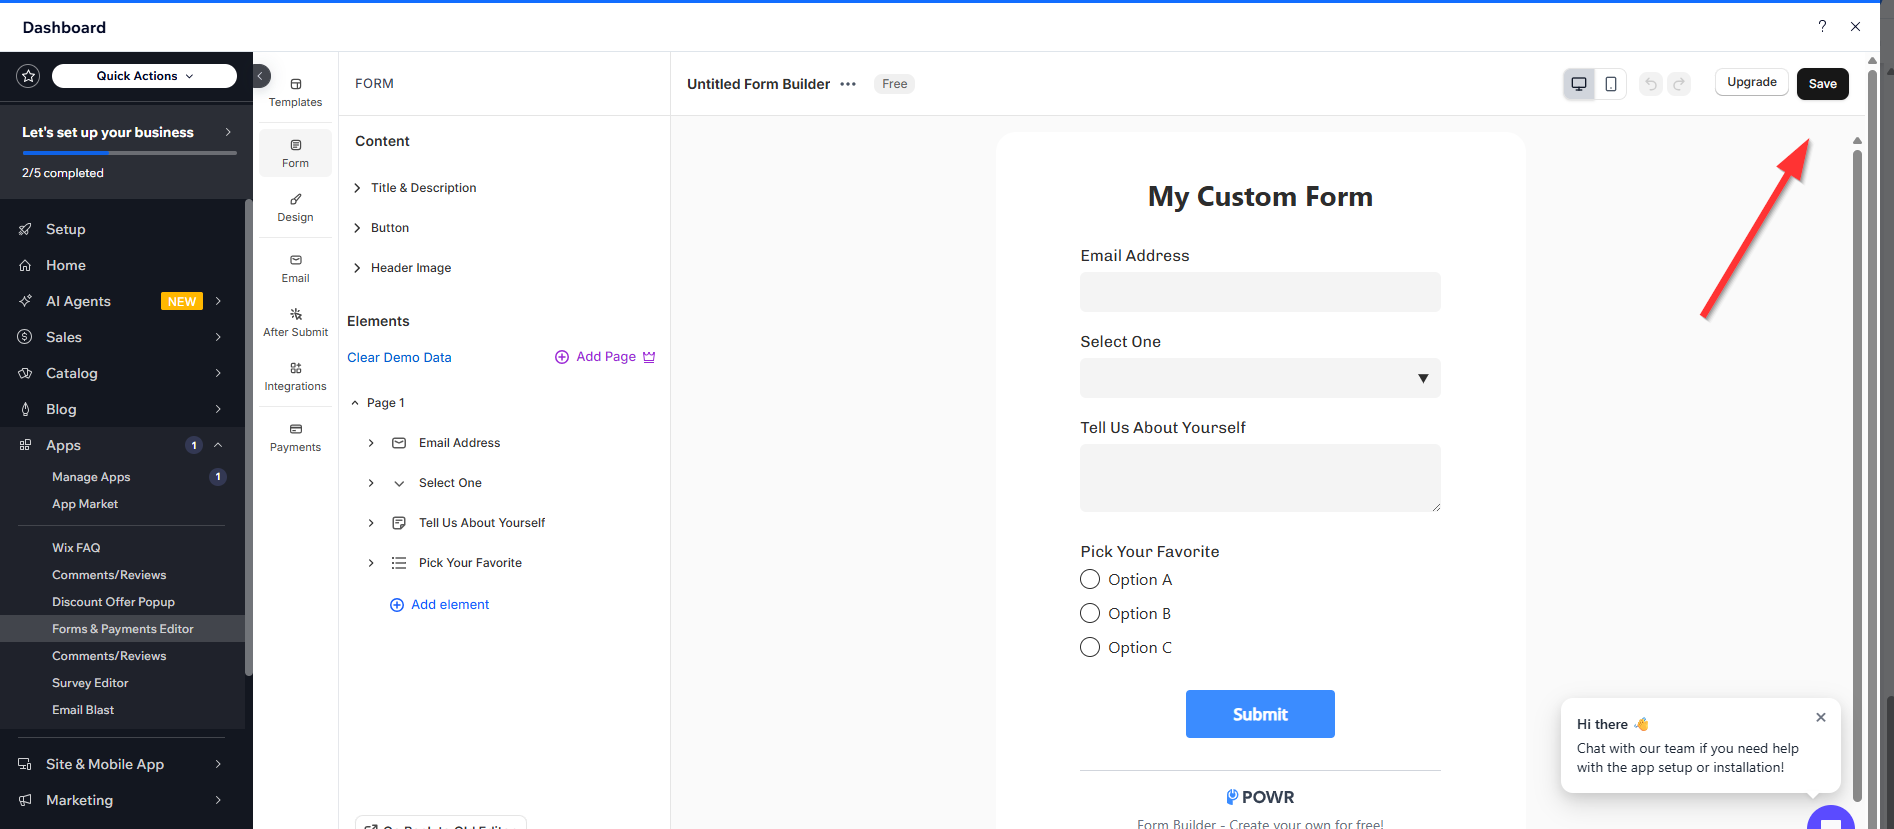Screen dimensions: 1894x829
Task: Expand the Header Image section
Action: (x=357, y=268)
